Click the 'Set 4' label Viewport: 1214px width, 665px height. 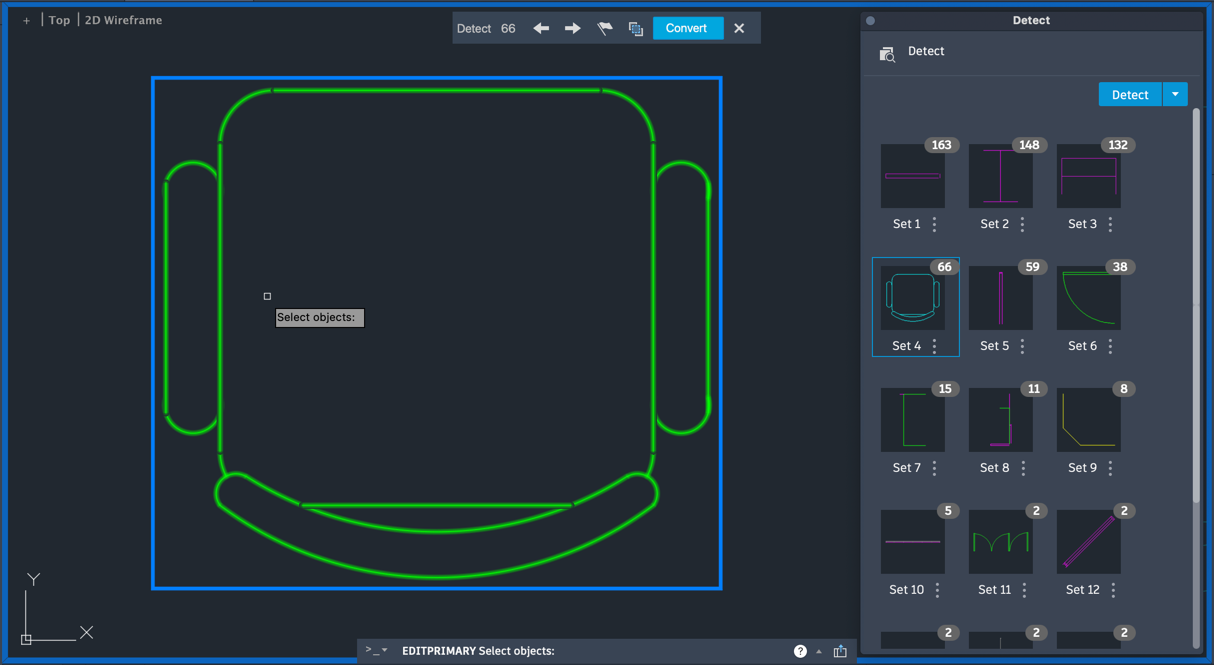pyautogui.click(x=906, y=346)
